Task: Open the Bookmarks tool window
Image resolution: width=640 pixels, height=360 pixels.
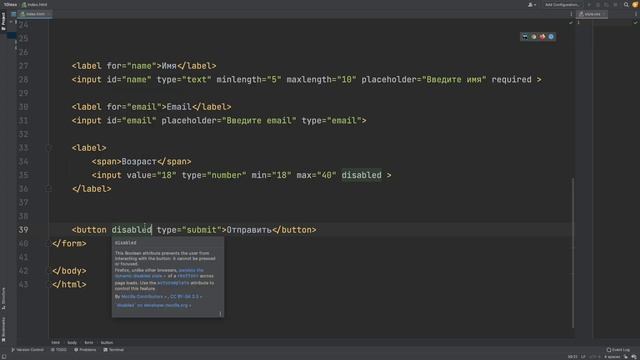Action: (3, 329)
